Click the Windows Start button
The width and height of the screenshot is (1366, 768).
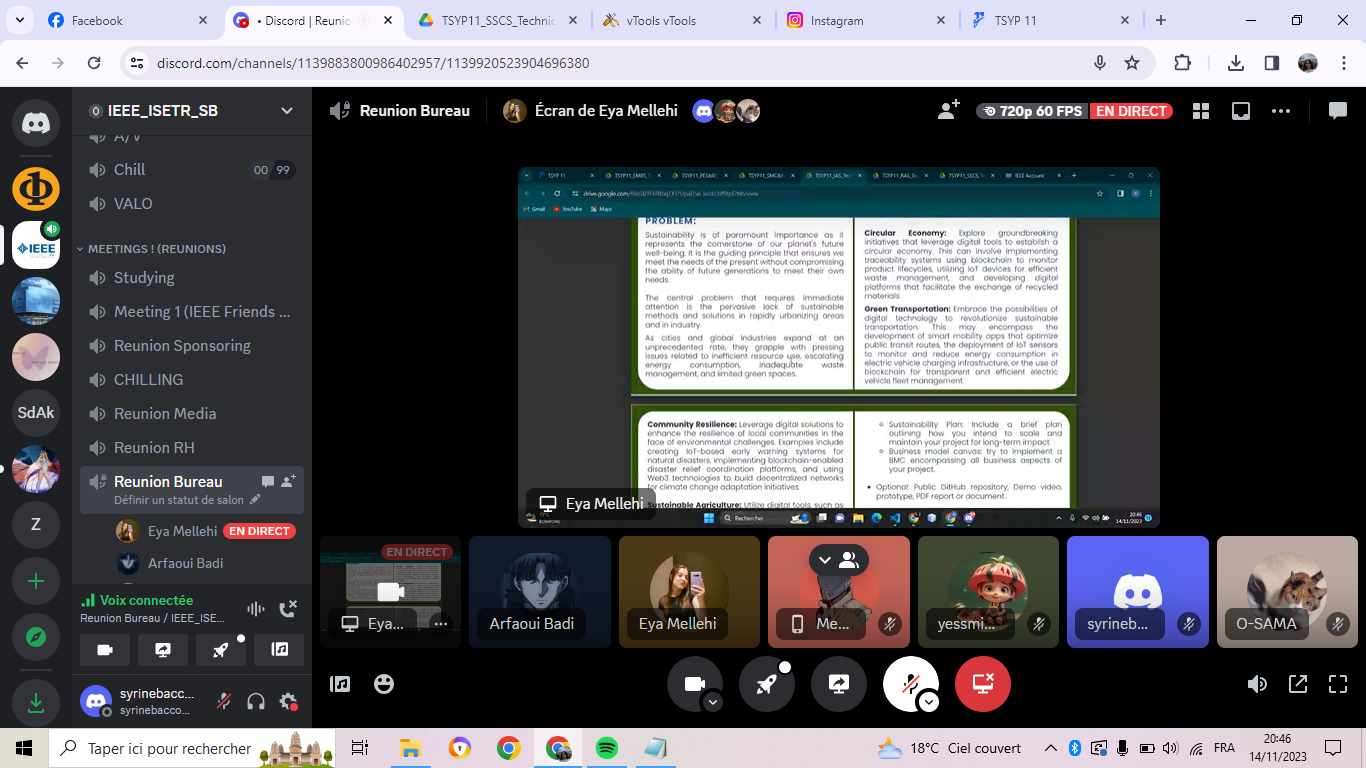point(24,748)
